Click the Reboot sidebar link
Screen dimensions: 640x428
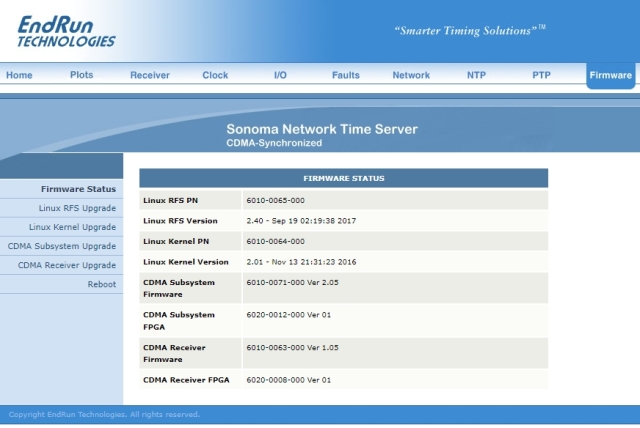[102, 284]
